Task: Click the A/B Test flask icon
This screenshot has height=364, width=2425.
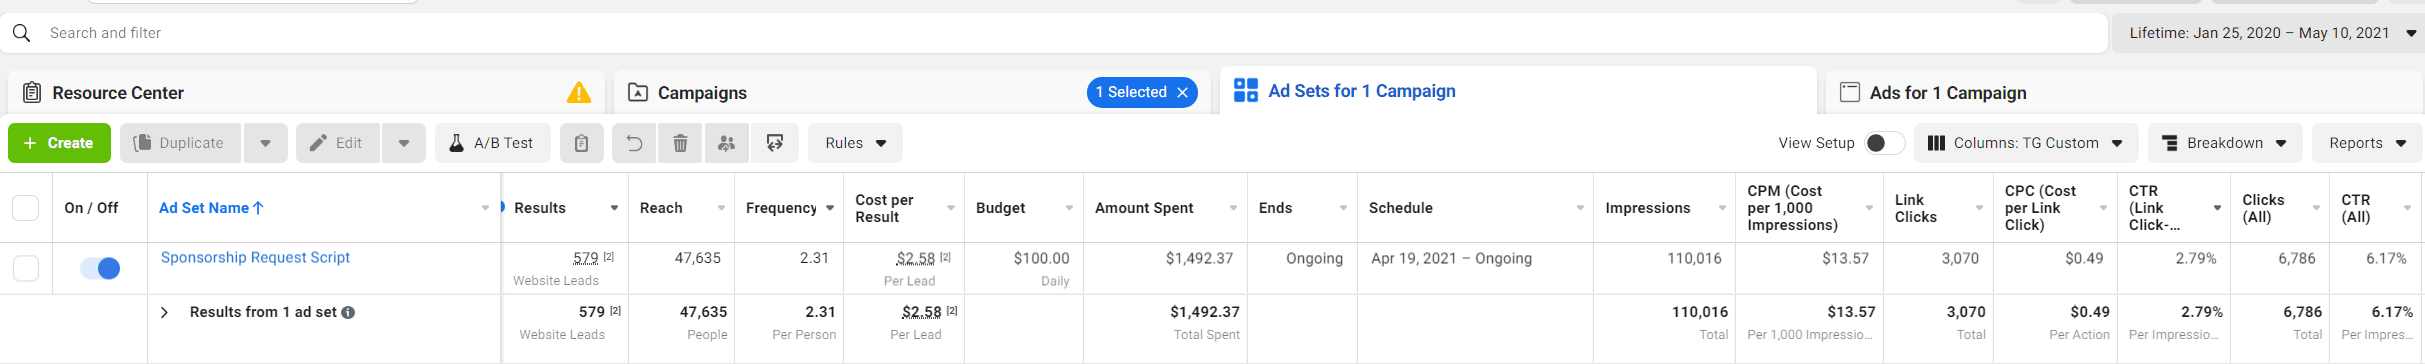Action: [456, 143]
